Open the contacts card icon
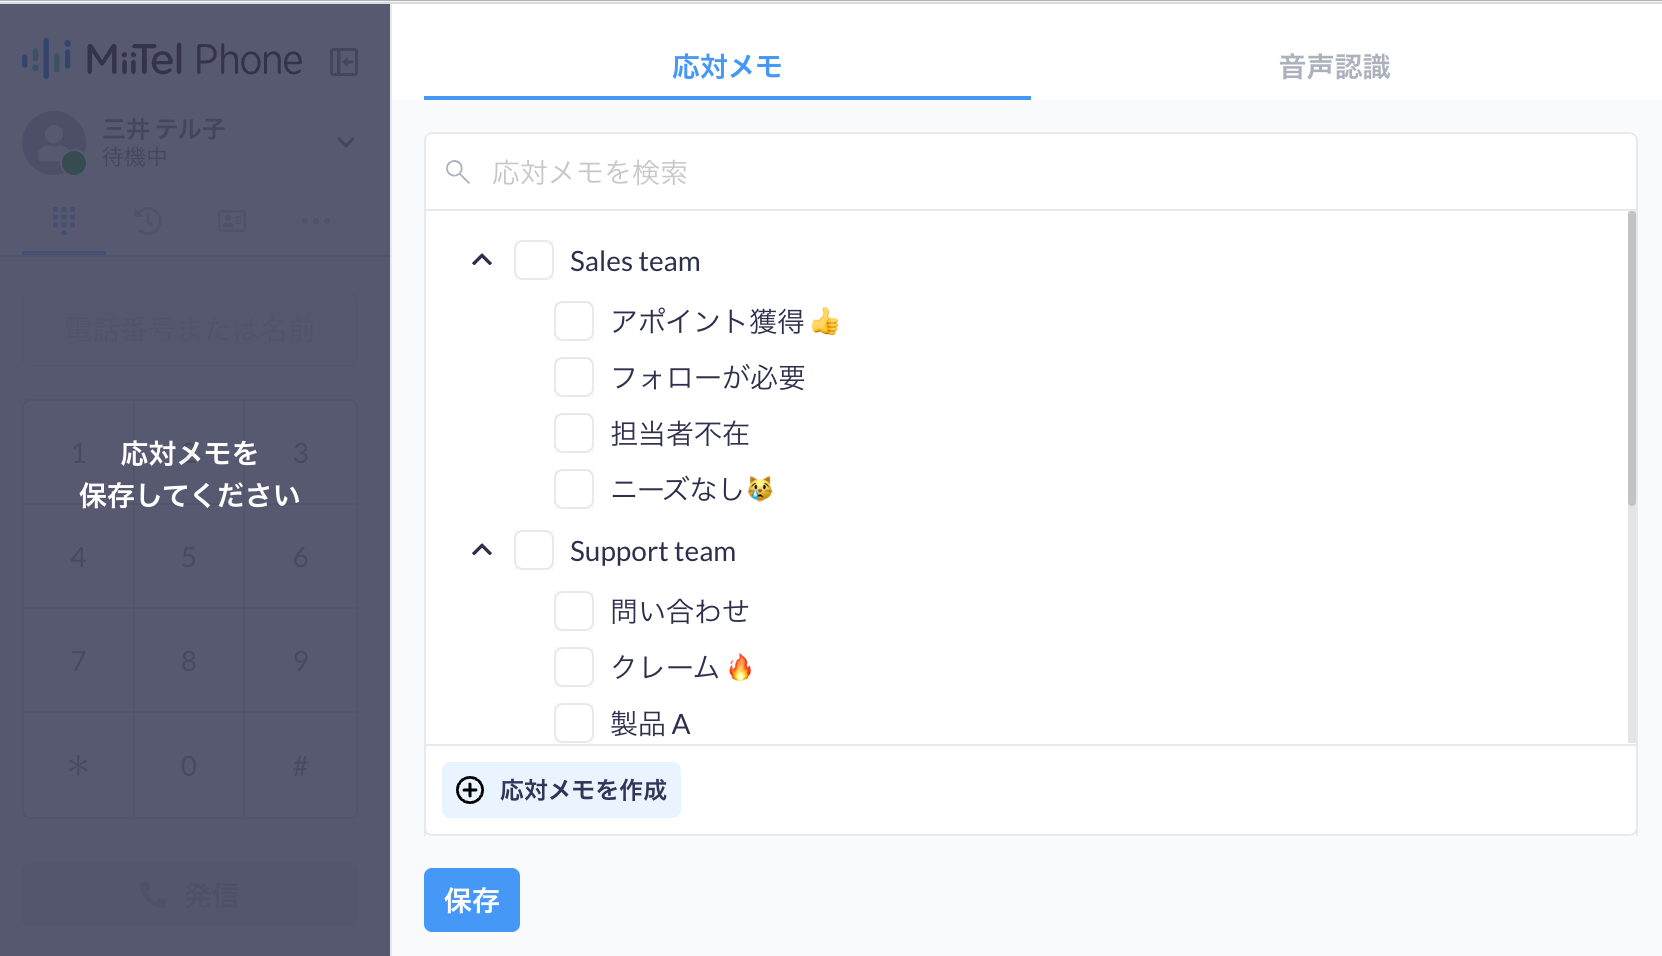The image size is (1662, 956). (232, 221)
